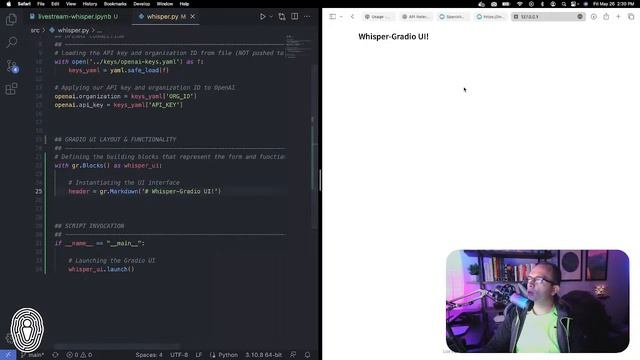
Task: Toggle the Safari sidebar button
Action: (x=333, y=17)
